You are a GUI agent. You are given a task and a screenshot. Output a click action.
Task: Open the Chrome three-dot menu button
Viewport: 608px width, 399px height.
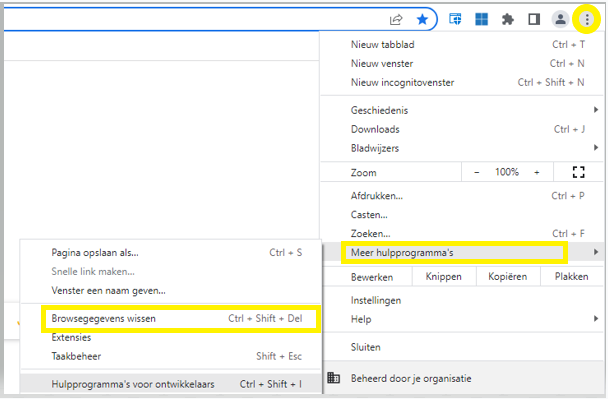(587, 19)
